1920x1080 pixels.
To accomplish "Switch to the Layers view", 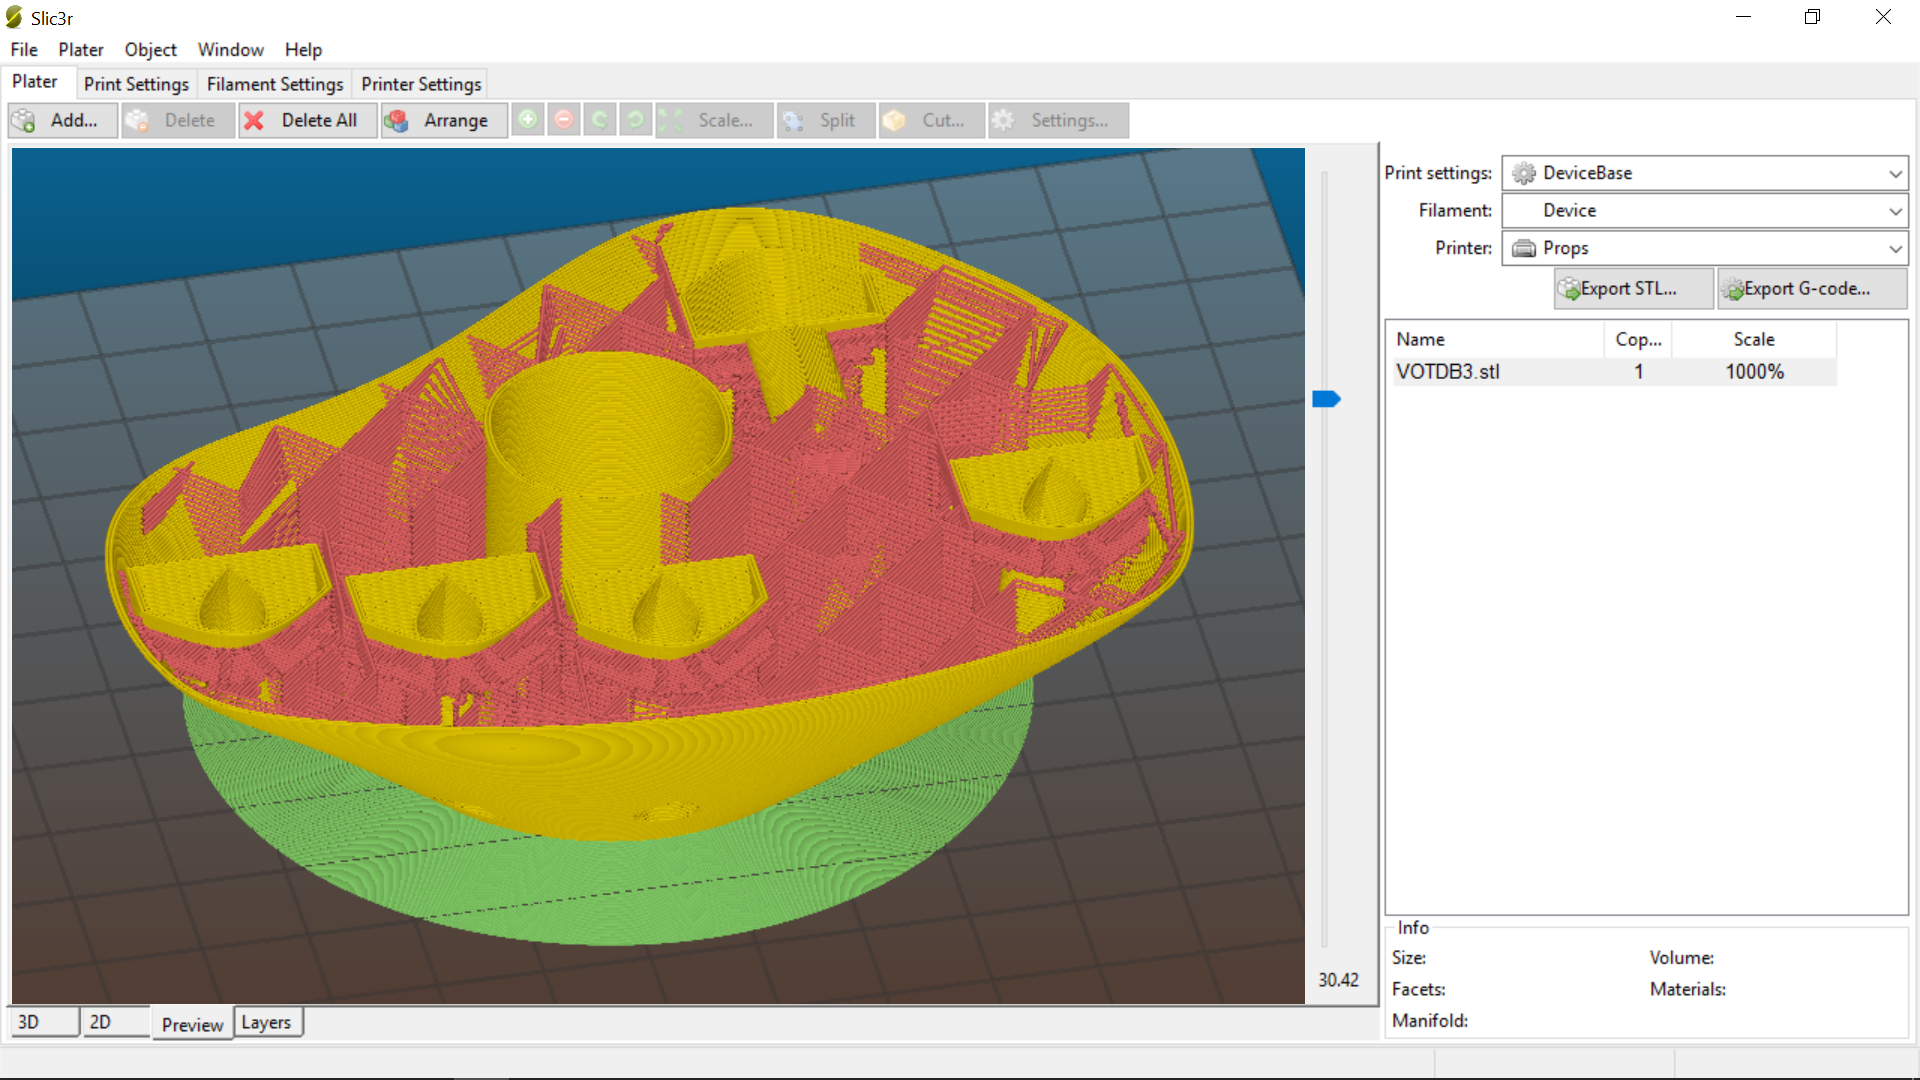I will click(x=266, y=1022).
